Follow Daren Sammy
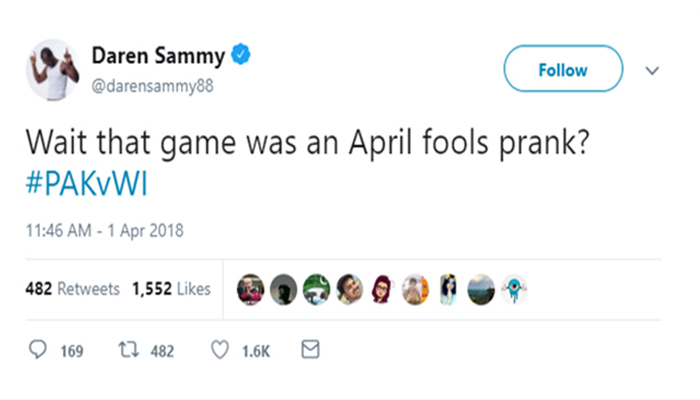This screenshot has width=700, height=400. pyautogui.click(x=563, y=71)
